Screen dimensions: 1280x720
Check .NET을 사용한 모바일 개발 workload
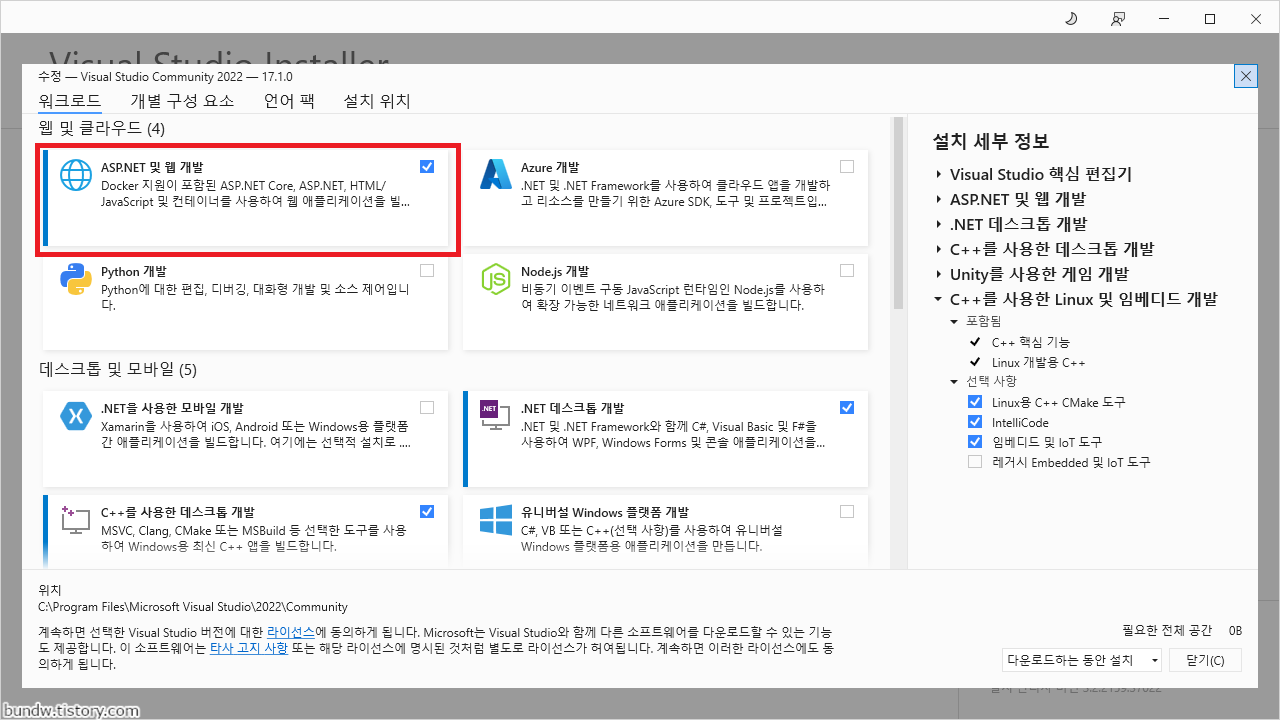[x=427, y=407]
